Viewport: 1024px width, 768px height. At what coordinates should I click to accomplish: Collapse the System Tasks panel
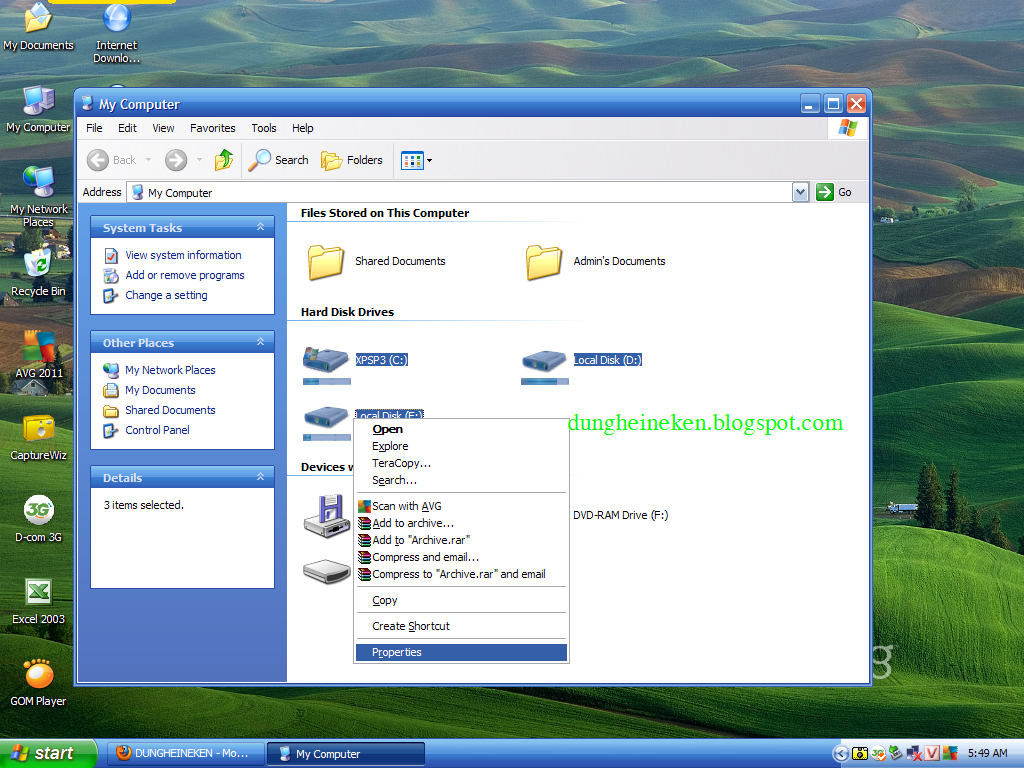point(261,227)
